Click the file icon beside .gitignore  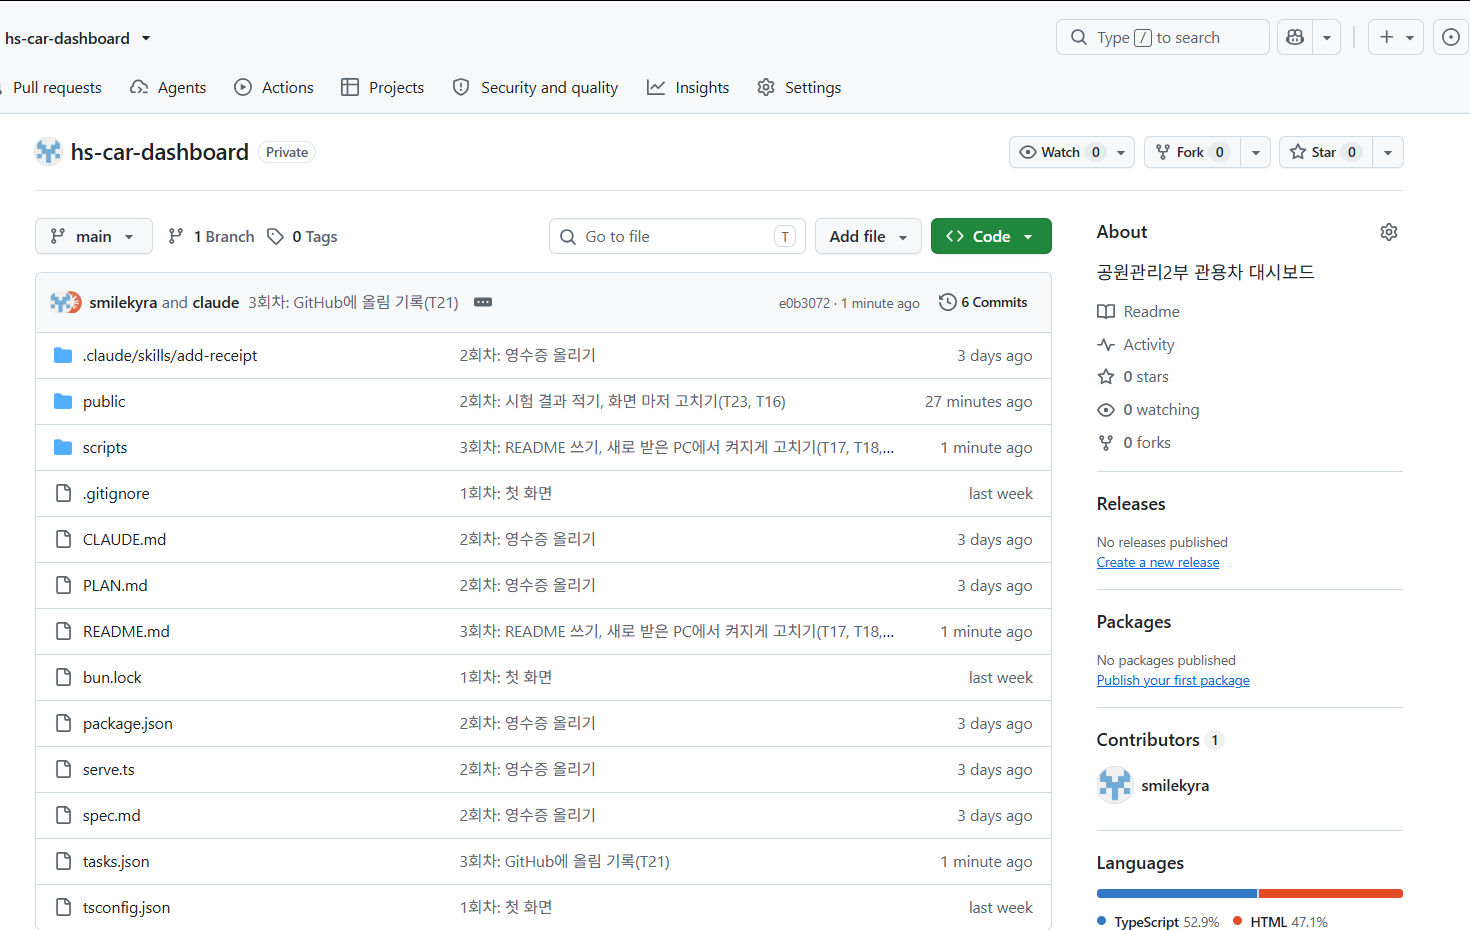[x=63, y=493]
